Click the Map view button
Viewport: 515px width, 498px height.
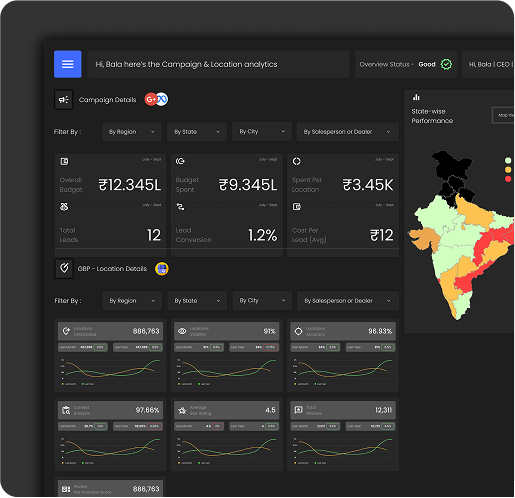503,115
